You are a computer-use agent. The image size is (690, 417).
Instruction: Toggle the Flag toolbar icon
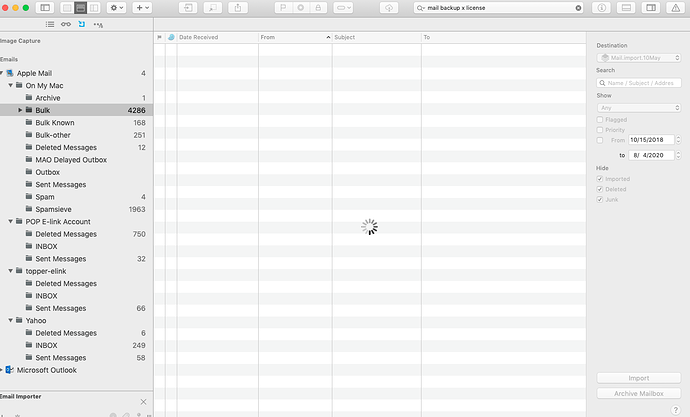point(283,7)
